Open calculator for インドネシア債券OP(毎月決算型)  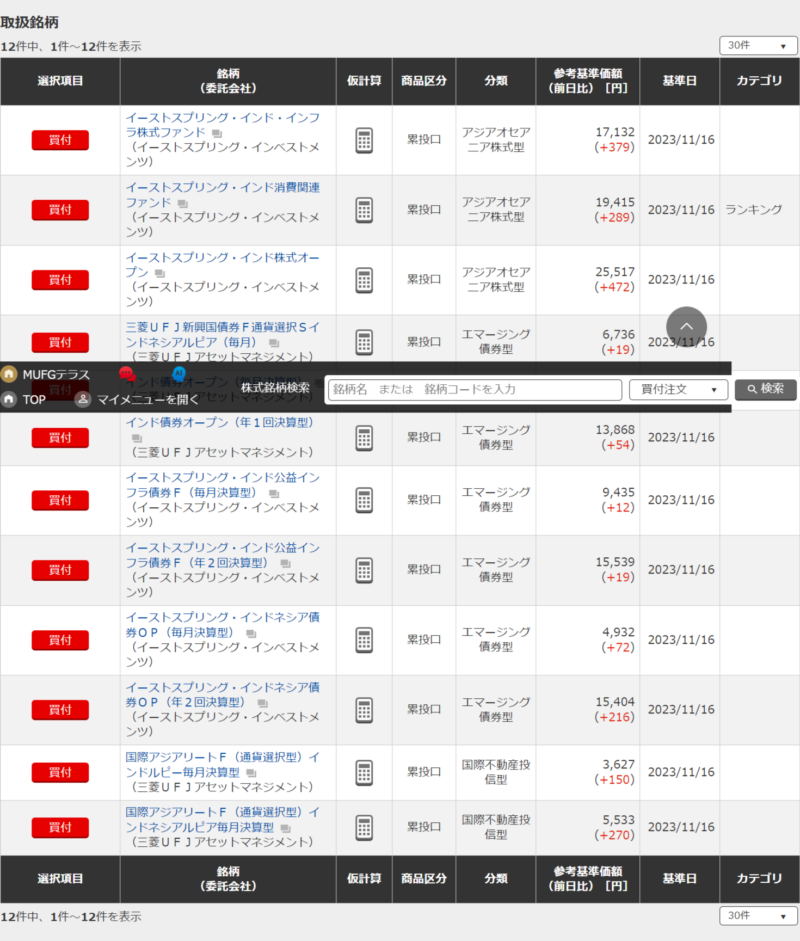tap(364, 640)
